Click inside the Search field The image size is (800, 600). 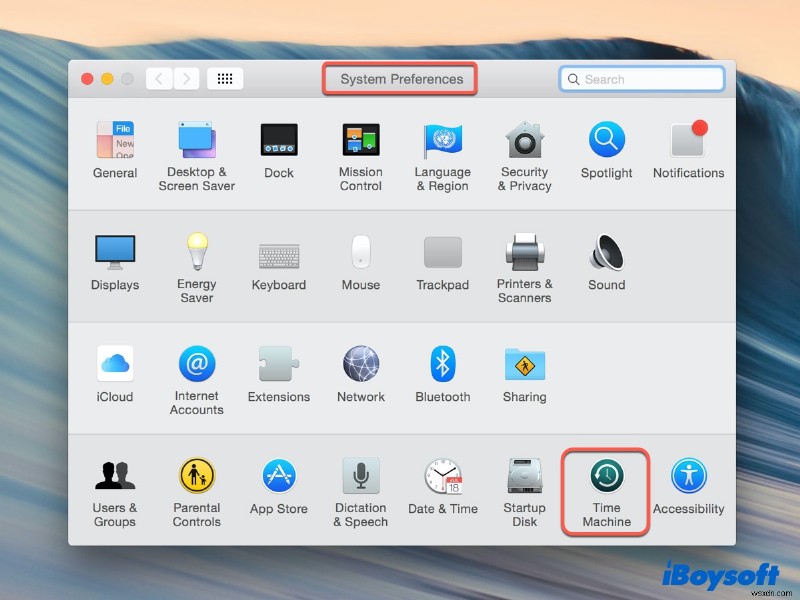641,78
